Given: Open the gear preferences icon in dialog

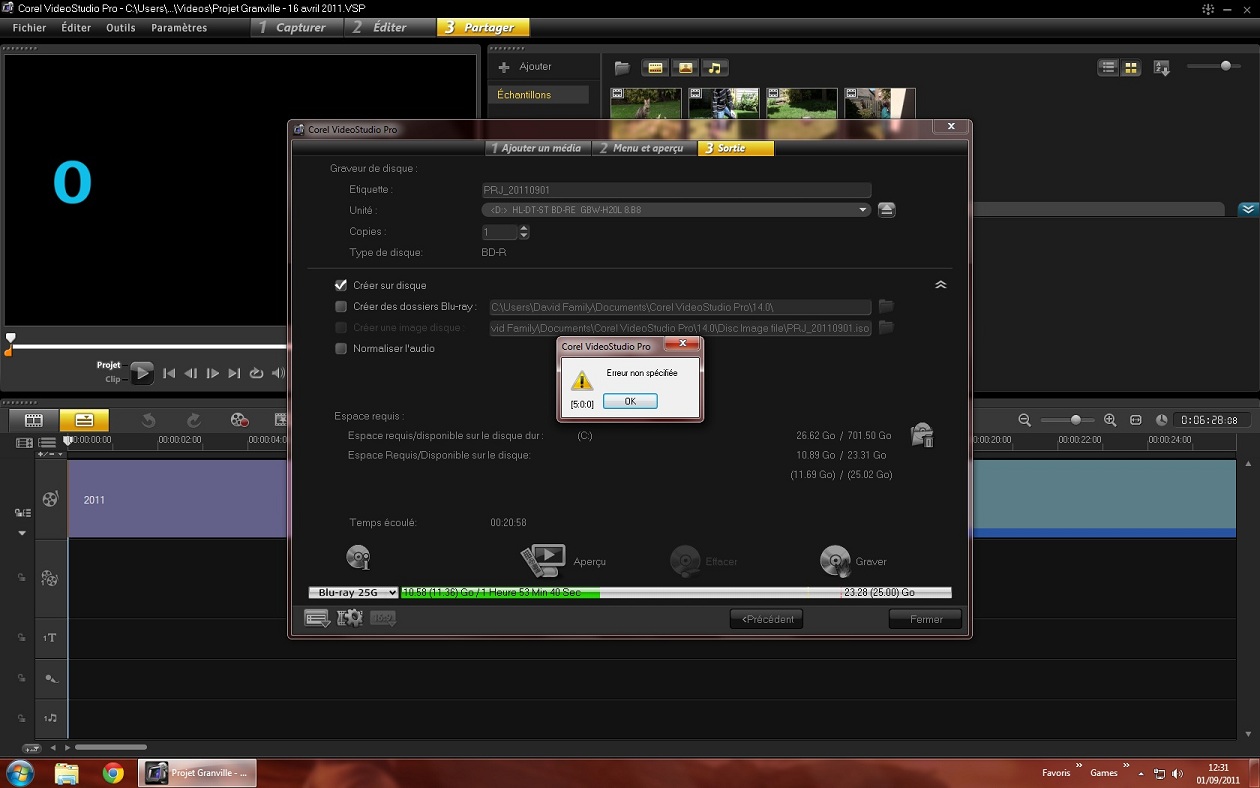Looking at the screenshot, I should [x=350, y=618].
